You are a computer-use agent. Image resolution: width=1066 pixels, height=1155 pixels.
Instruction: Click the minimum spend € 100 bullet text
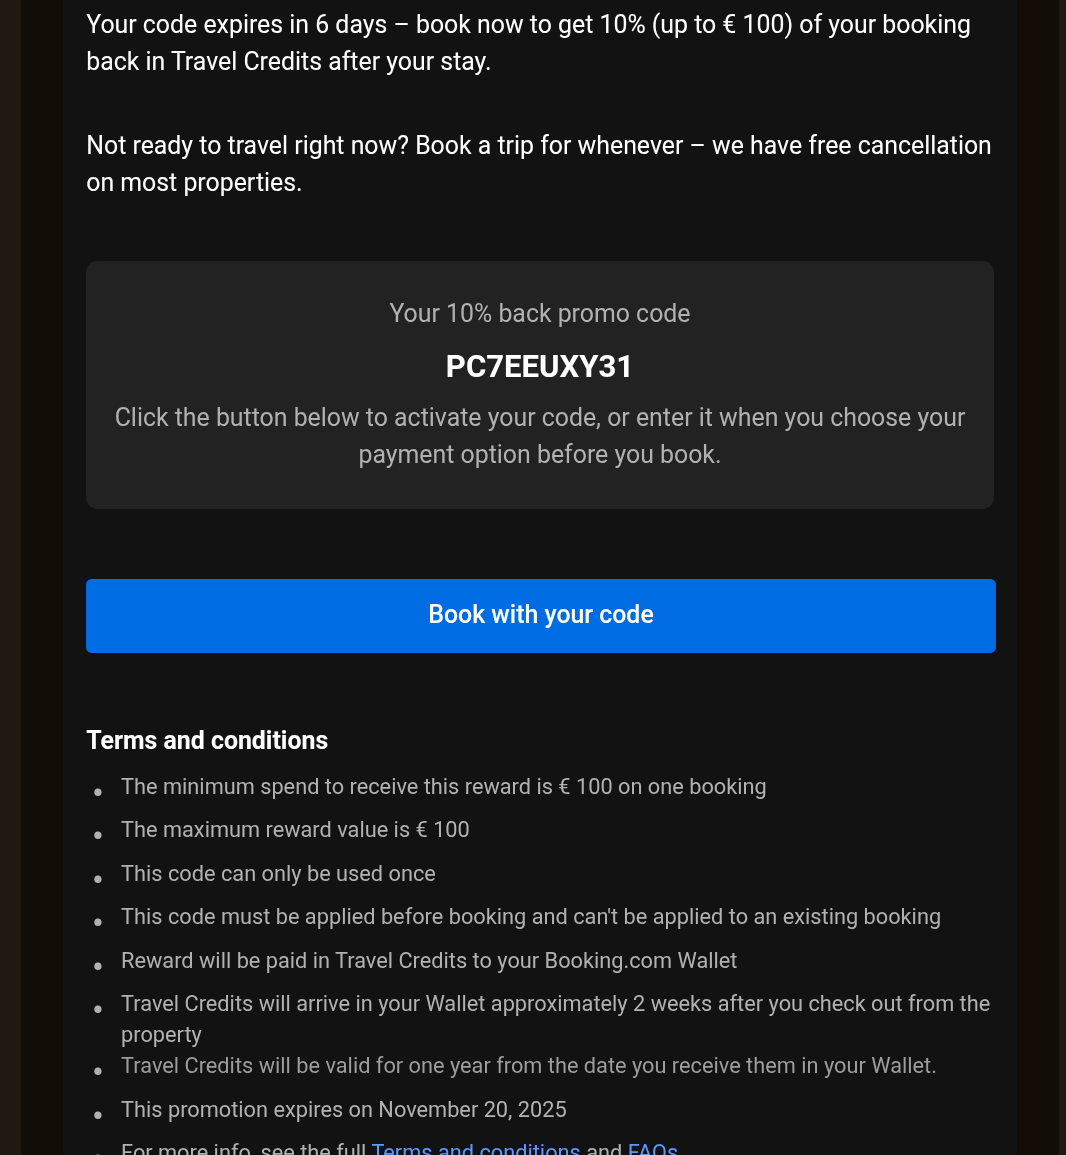(443, 787)
